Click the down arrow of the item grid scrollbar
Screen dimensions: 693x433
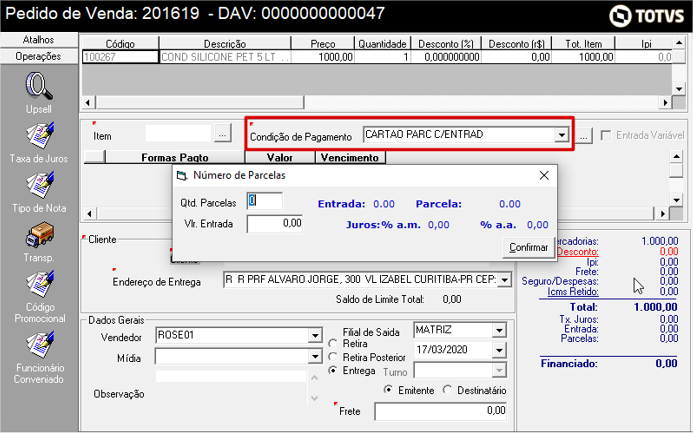[679, 89]
